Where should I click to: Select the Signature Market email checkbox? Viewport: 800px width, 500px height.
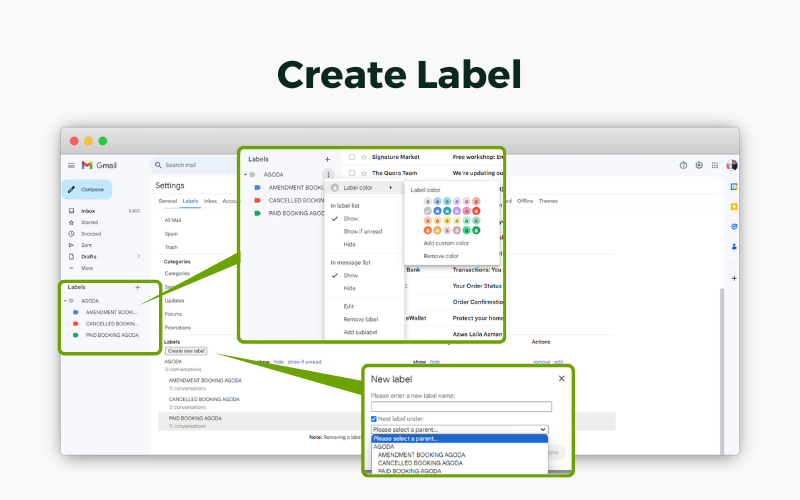[x=352, y=157]
